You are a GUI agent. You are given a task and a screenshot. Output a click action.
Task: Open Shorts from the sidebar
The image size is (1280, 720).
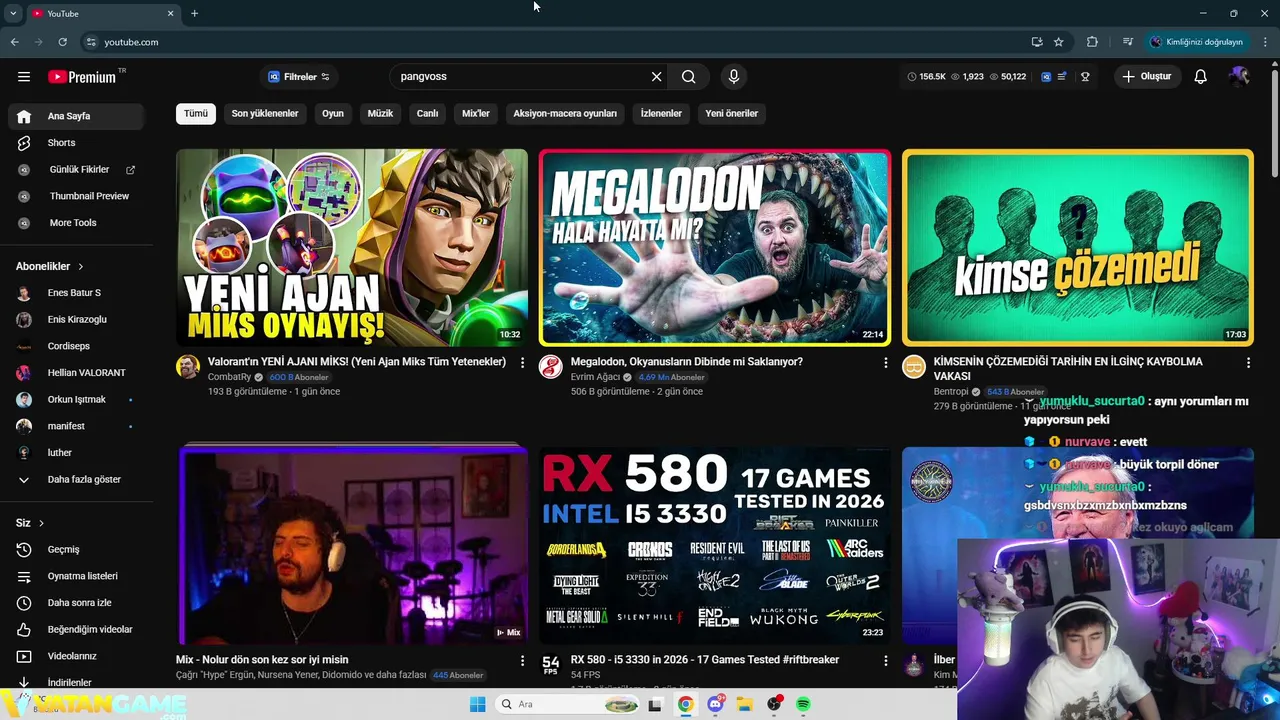[x=78, y=143]
